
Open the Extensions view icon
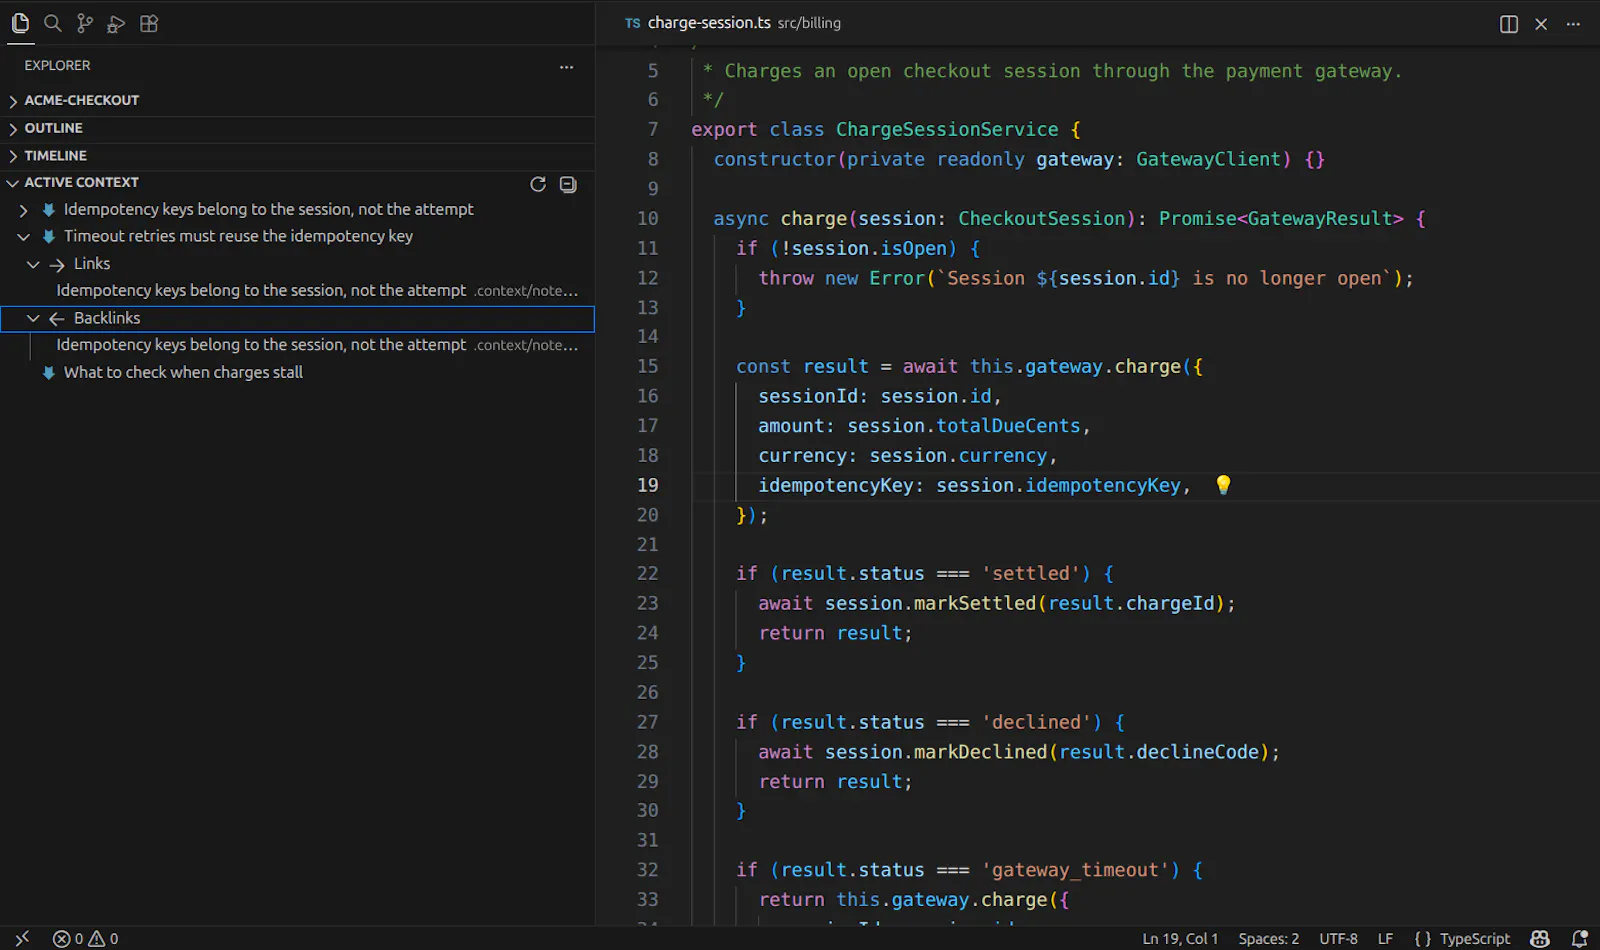149,23
